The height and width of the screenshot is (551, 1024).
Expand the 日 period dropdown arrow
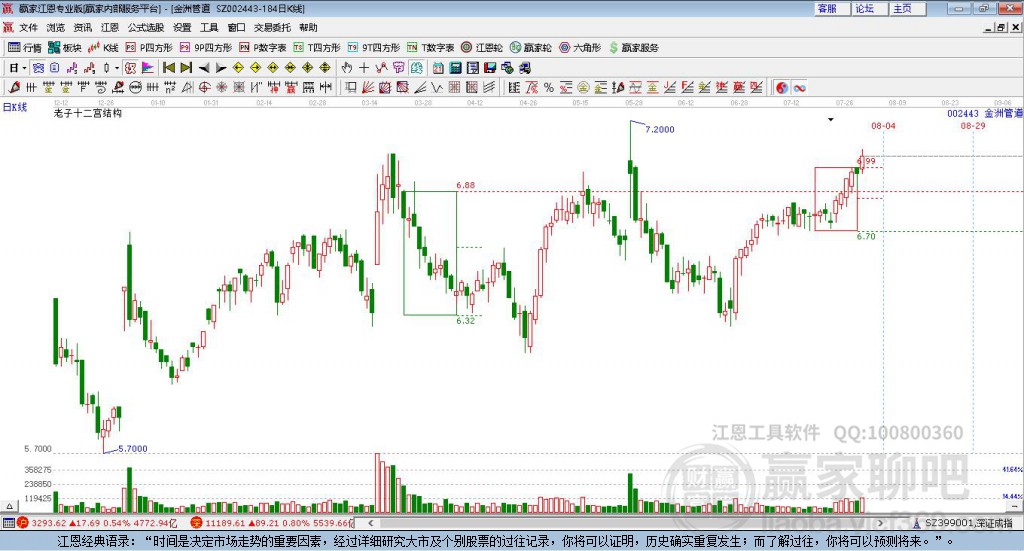24,68
